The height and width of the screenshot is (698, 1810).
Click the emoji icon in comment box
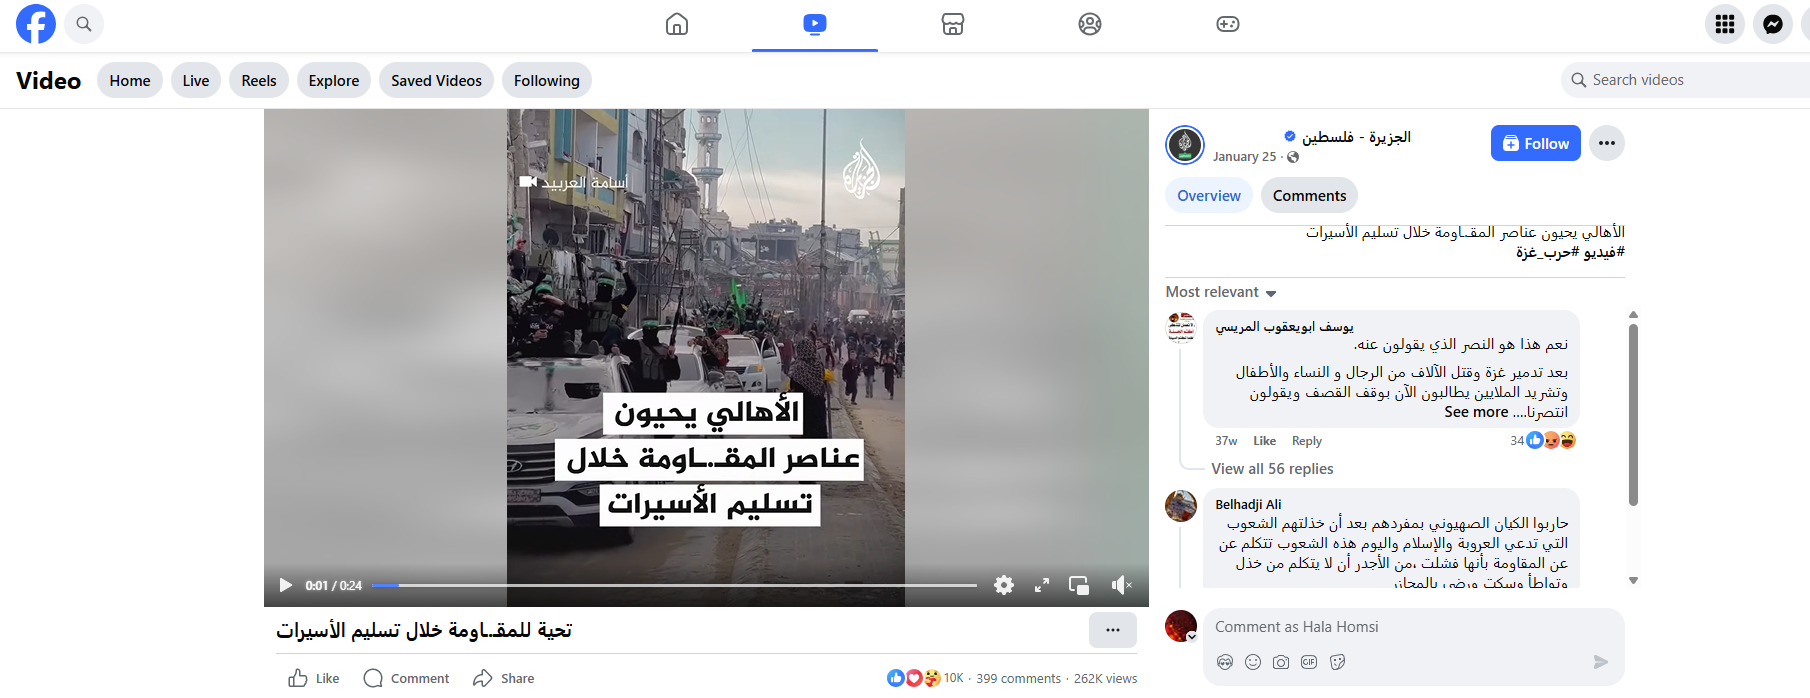[1253, 662]
